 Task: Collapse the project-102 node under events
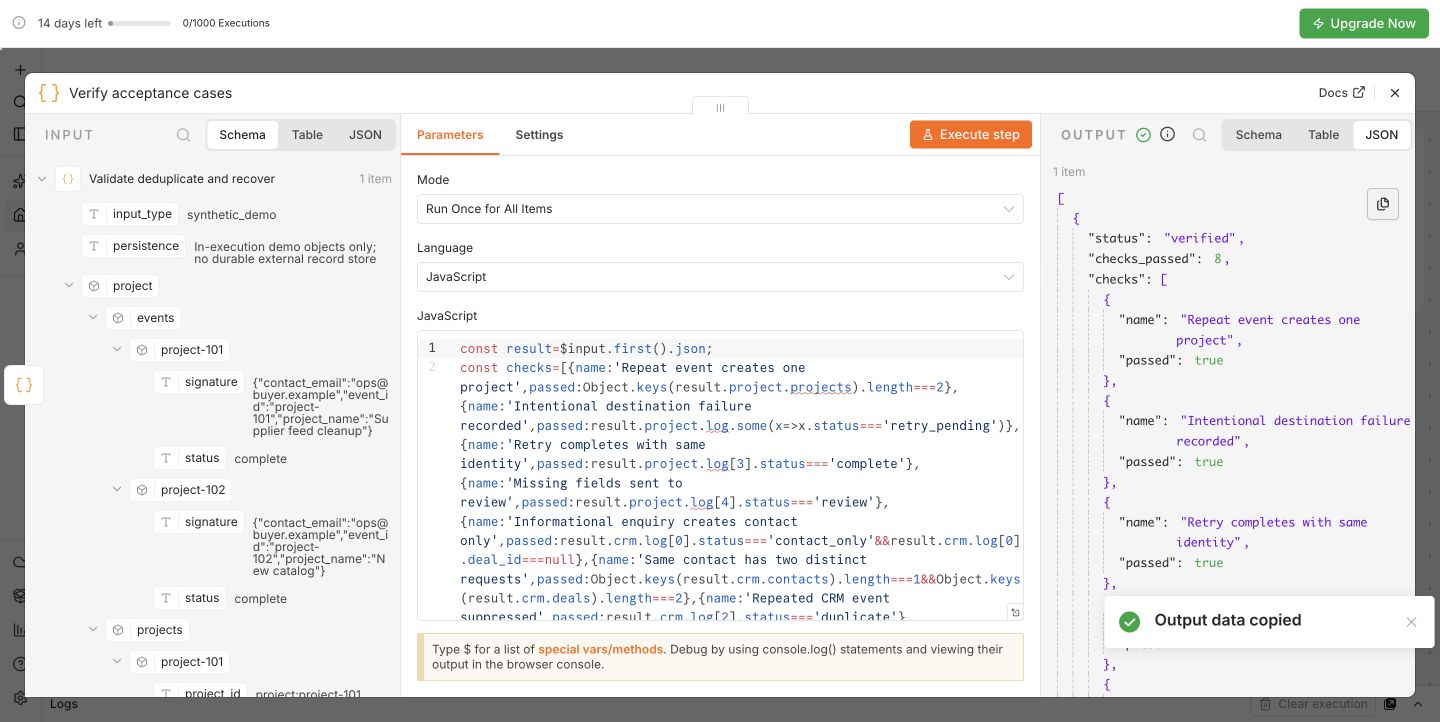pos(117,490)
